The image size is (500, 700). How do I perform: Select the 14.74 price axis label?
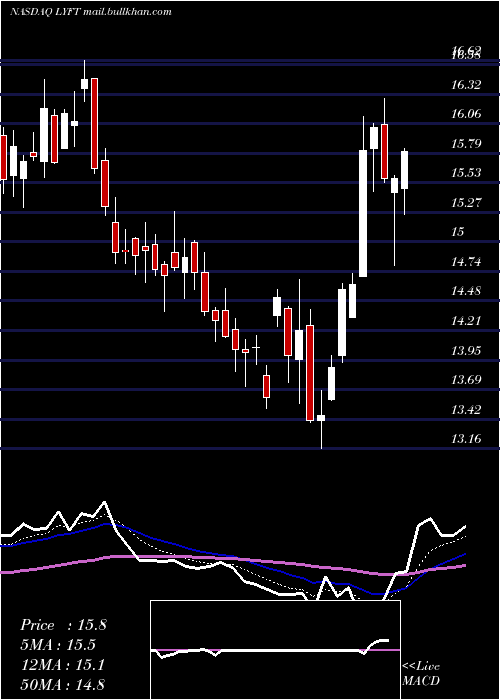coord(466,261)
